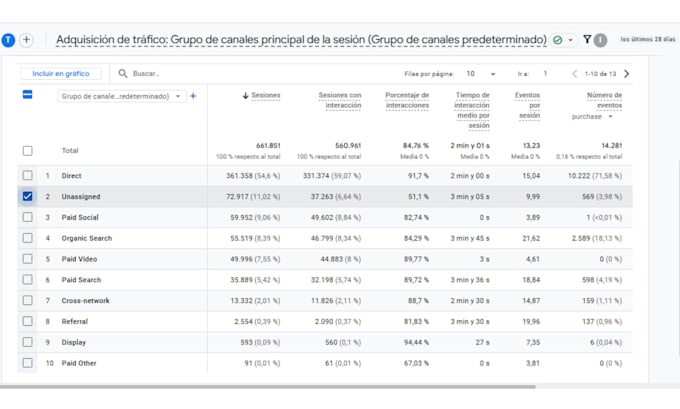Open the purchase event dropdown
The width and height of the screenshot is (680, 409).
[x=592, y=117]
